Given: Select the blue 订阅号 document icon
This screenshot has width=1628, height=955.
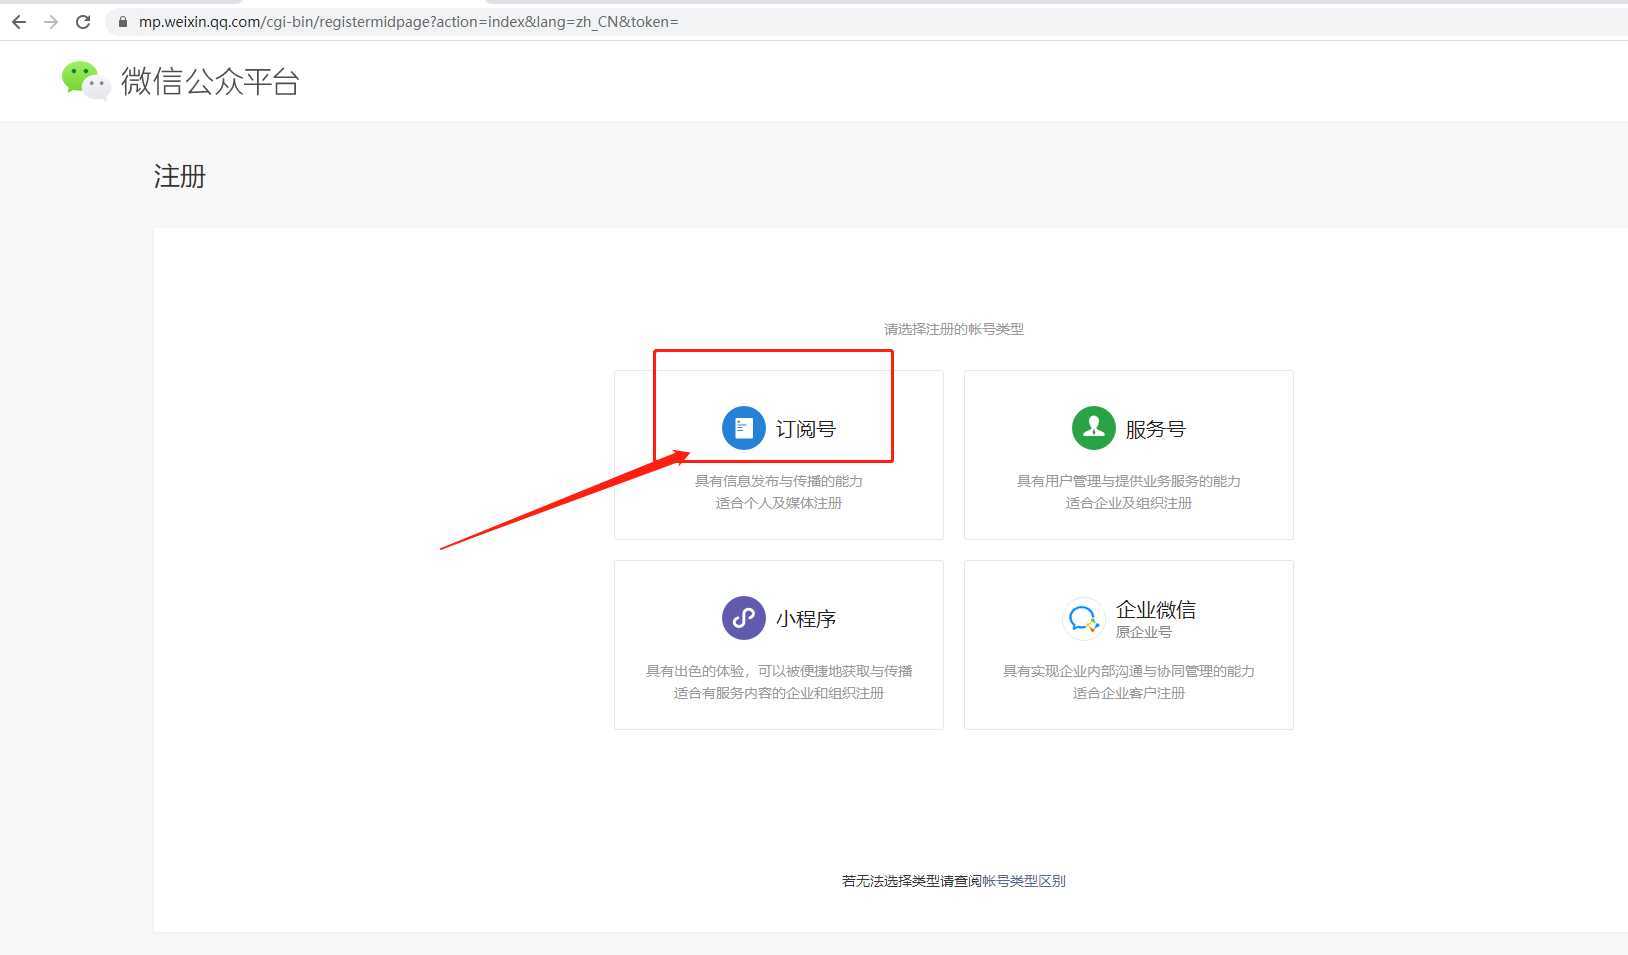Looking at the screenshot, I should tap(743, 428).
